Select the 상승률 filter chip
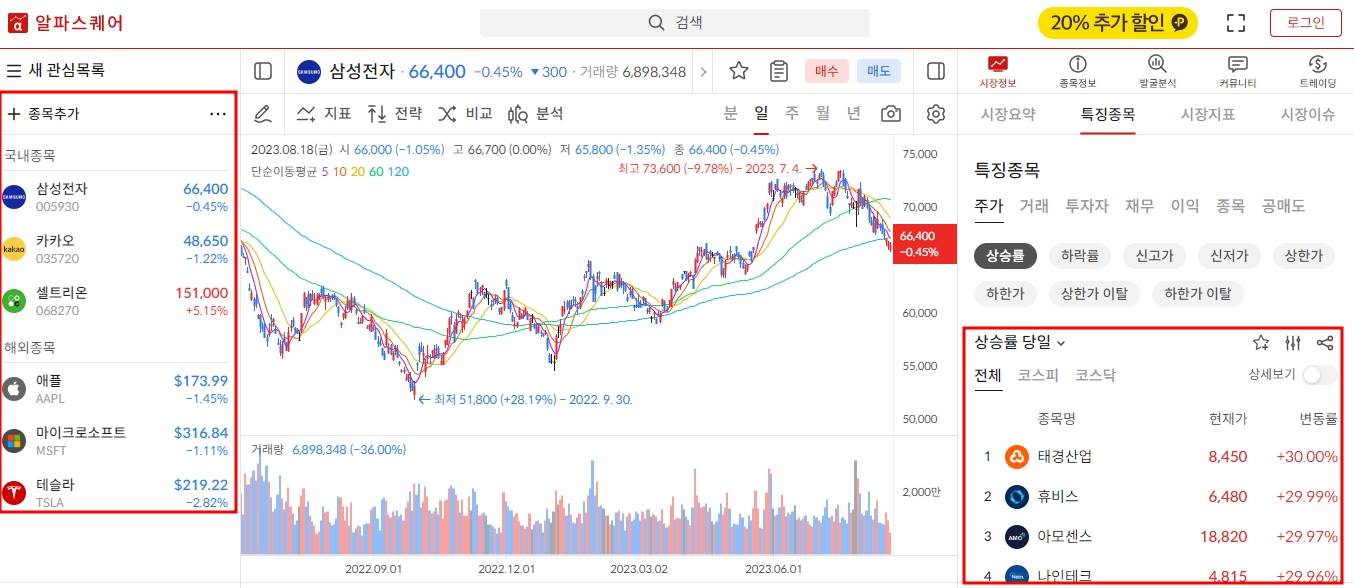 (x=1005, y=256)
